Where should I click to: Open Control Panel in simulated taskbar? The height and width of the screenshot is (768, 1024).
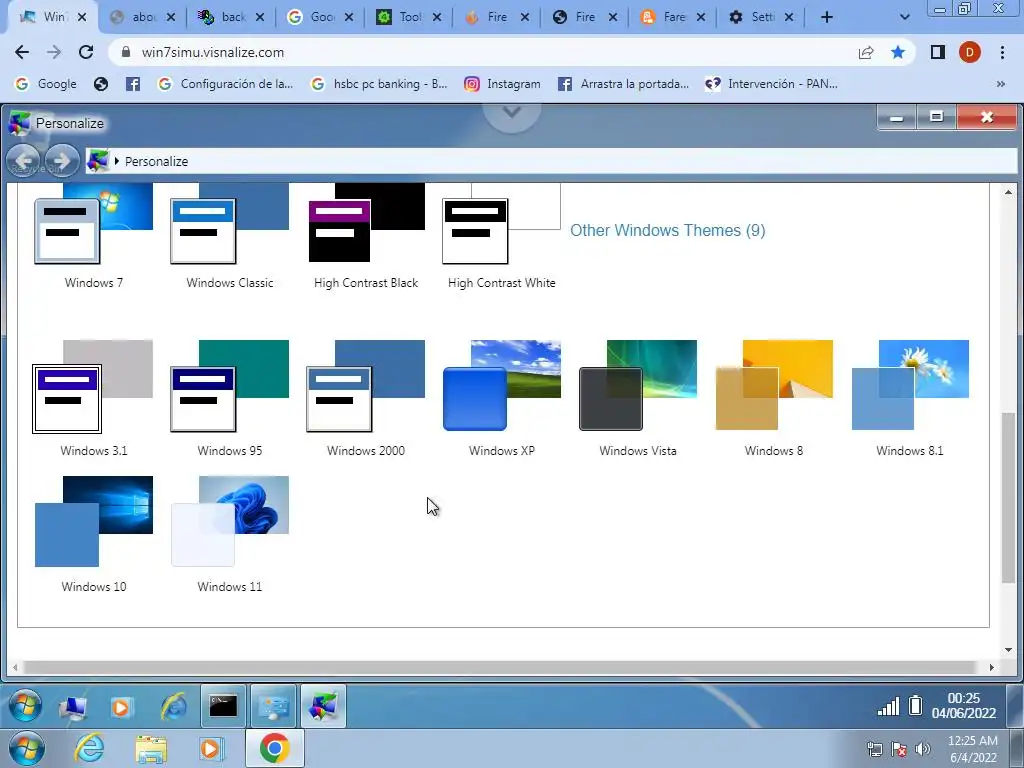coord(274,706)
